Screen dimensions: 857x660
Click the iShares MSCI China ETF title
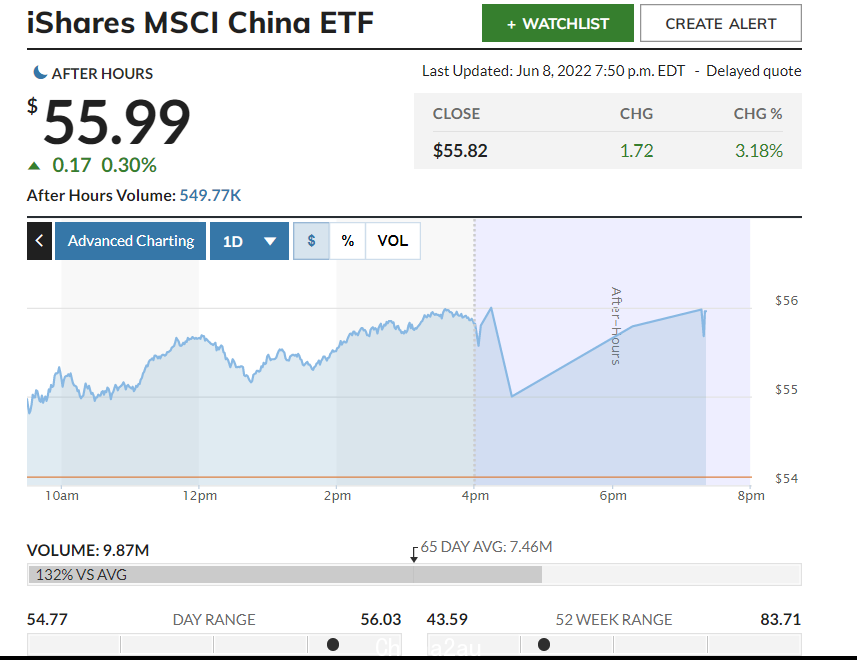pyautogui.click(x=200, y=23)
